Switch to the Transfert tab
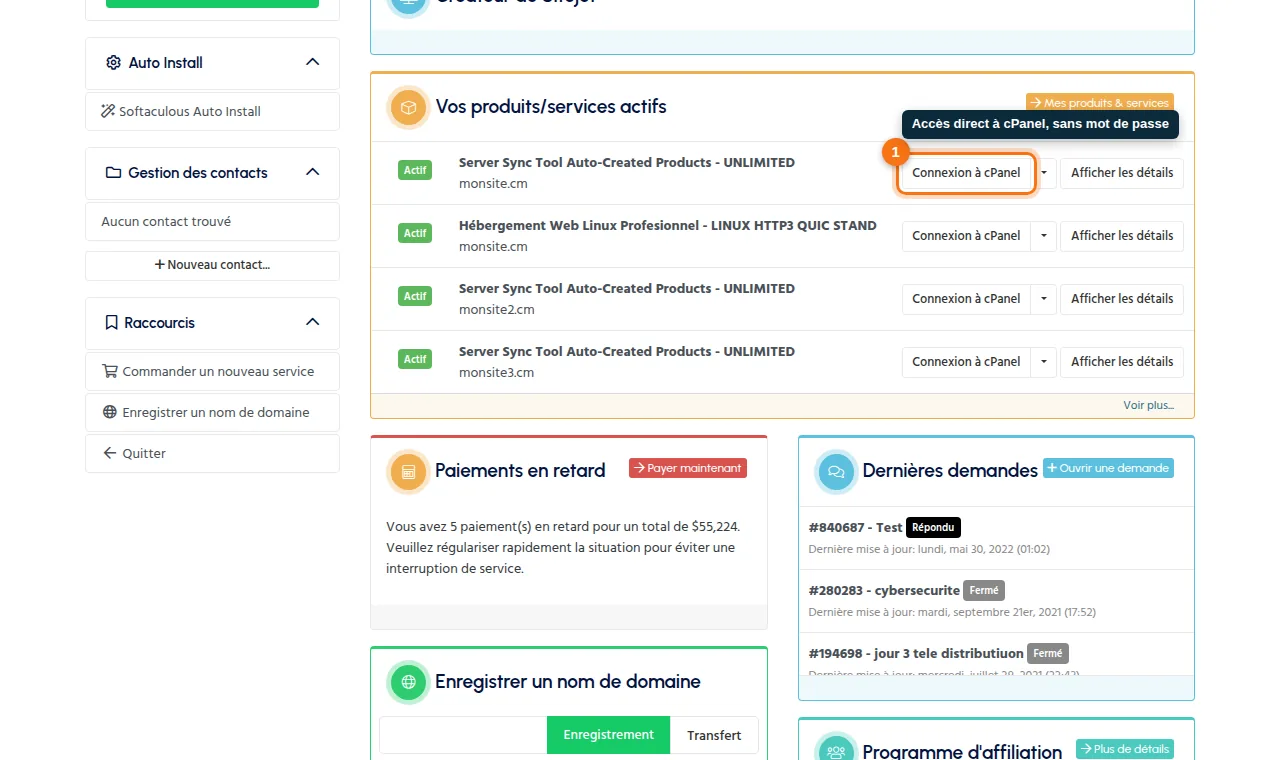1280x760 pixels. point(714,735)
